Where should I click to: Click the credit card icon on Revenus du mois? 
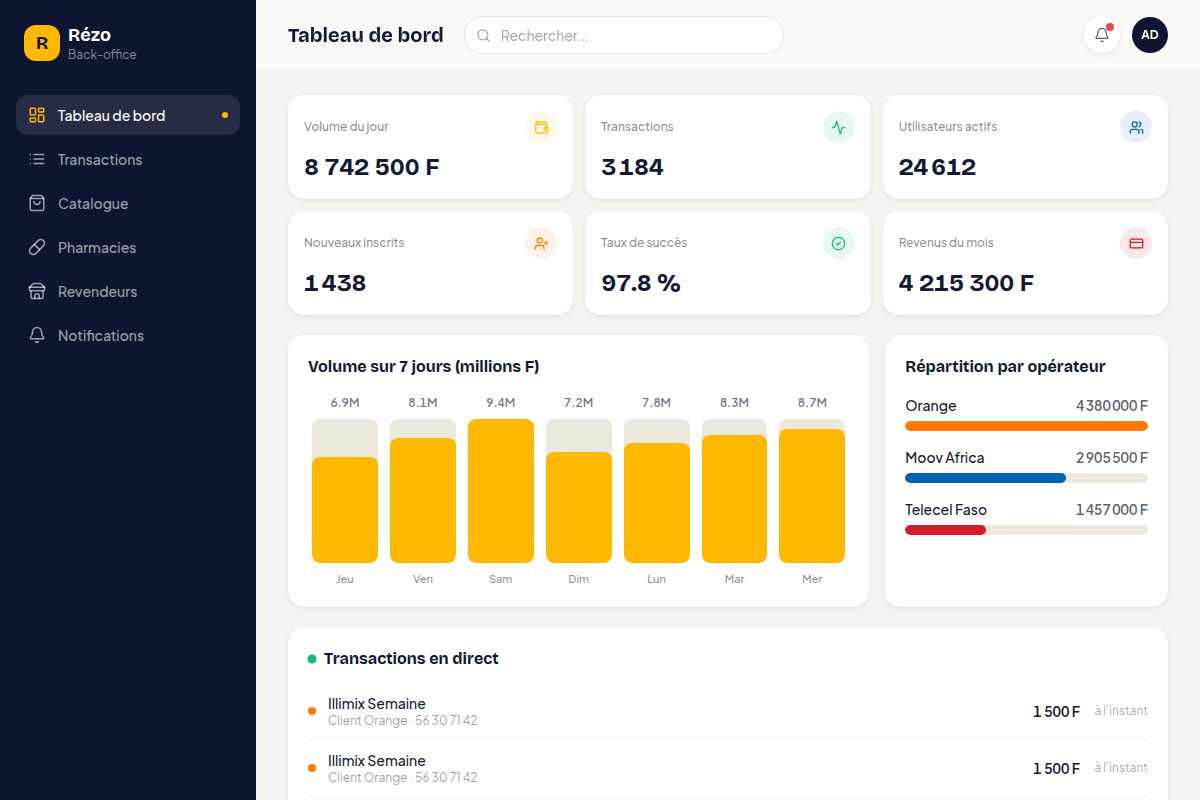(x=1136, y=243)
